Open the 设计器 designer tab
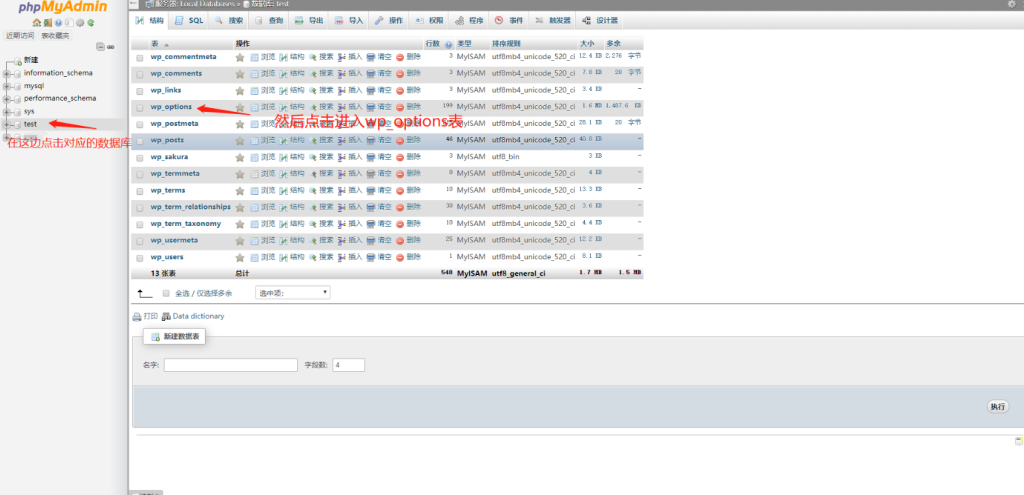This screenshot has height=495, width=1024. [599, 20]
